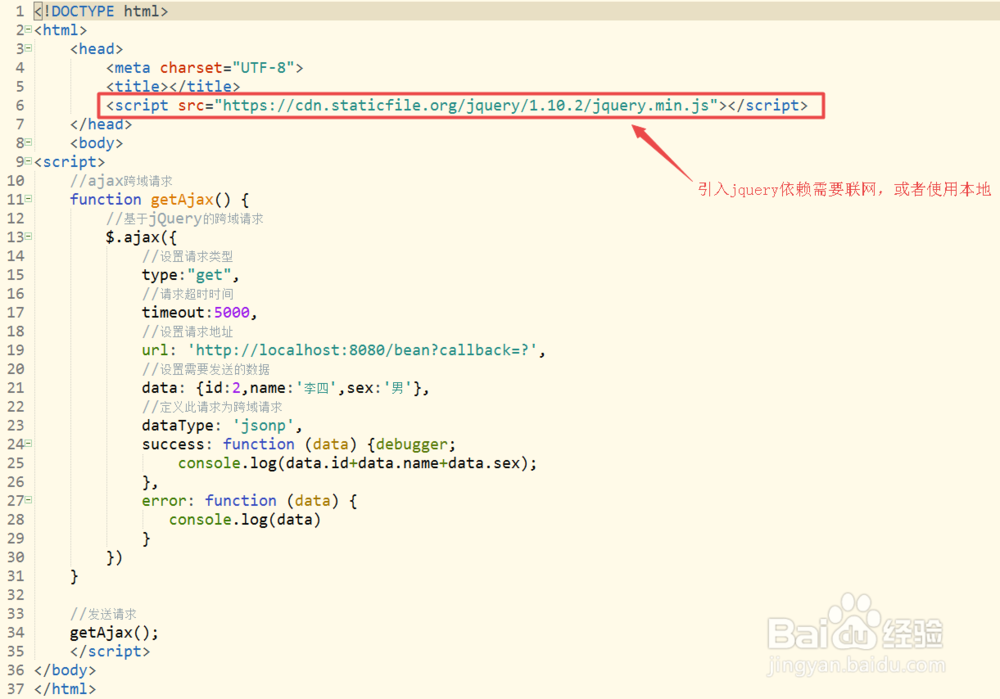Click the empty title tag on line 5

coord(173,86)
